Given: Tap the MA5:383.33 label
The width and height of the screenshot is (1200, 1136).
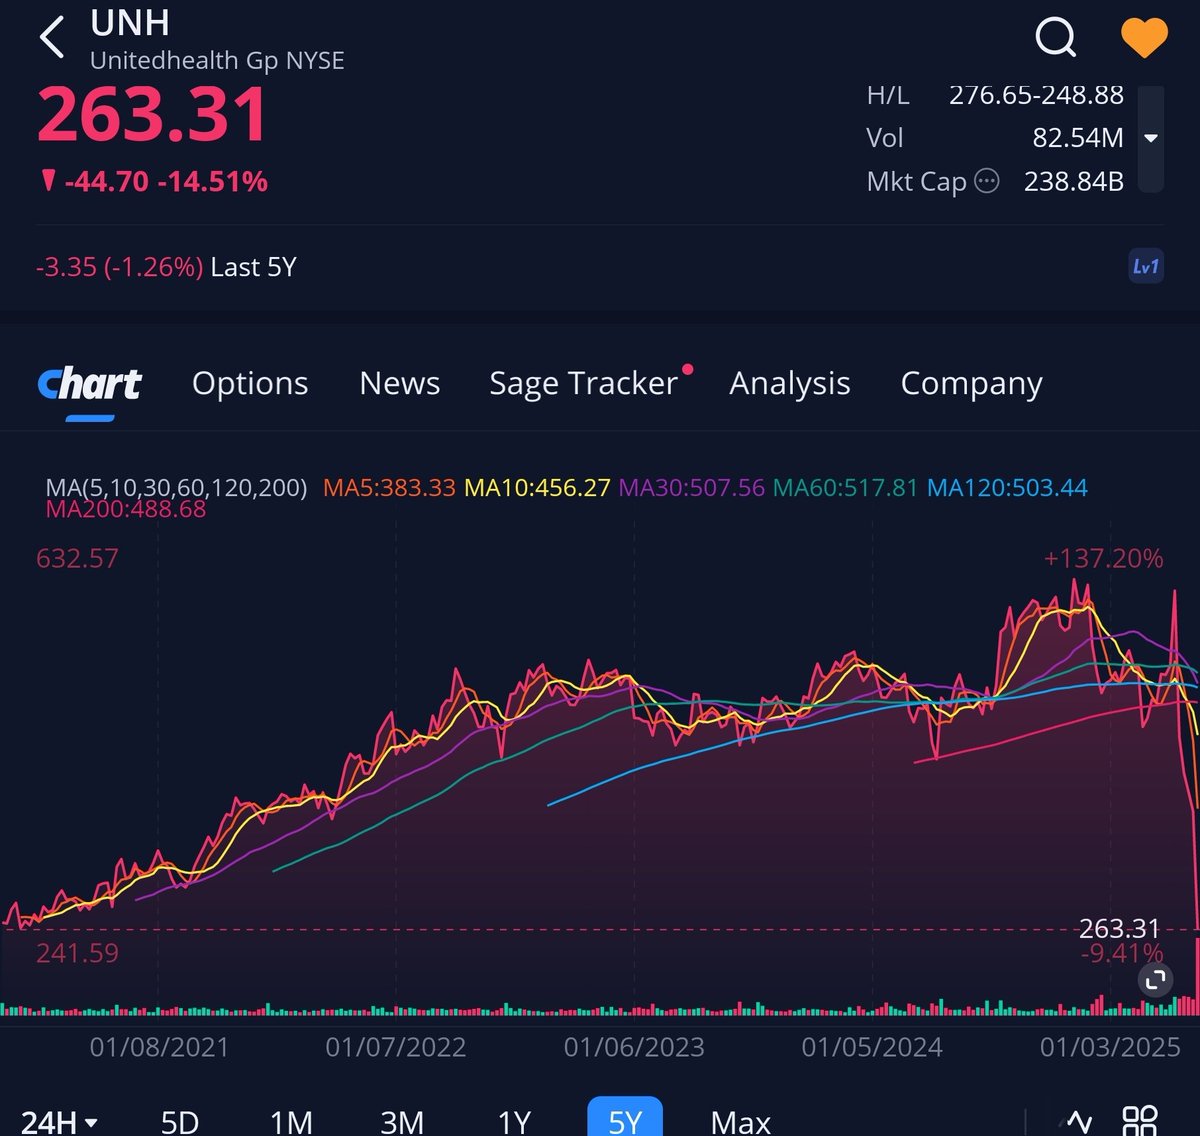Looking at the screenshot, I should click(x=389, y=487).
